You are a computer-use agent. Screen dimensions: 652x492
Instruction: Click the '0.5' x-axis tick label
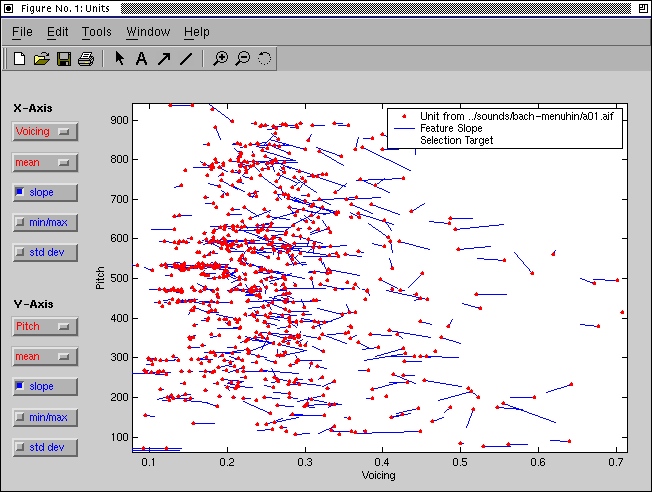(460, 462)
